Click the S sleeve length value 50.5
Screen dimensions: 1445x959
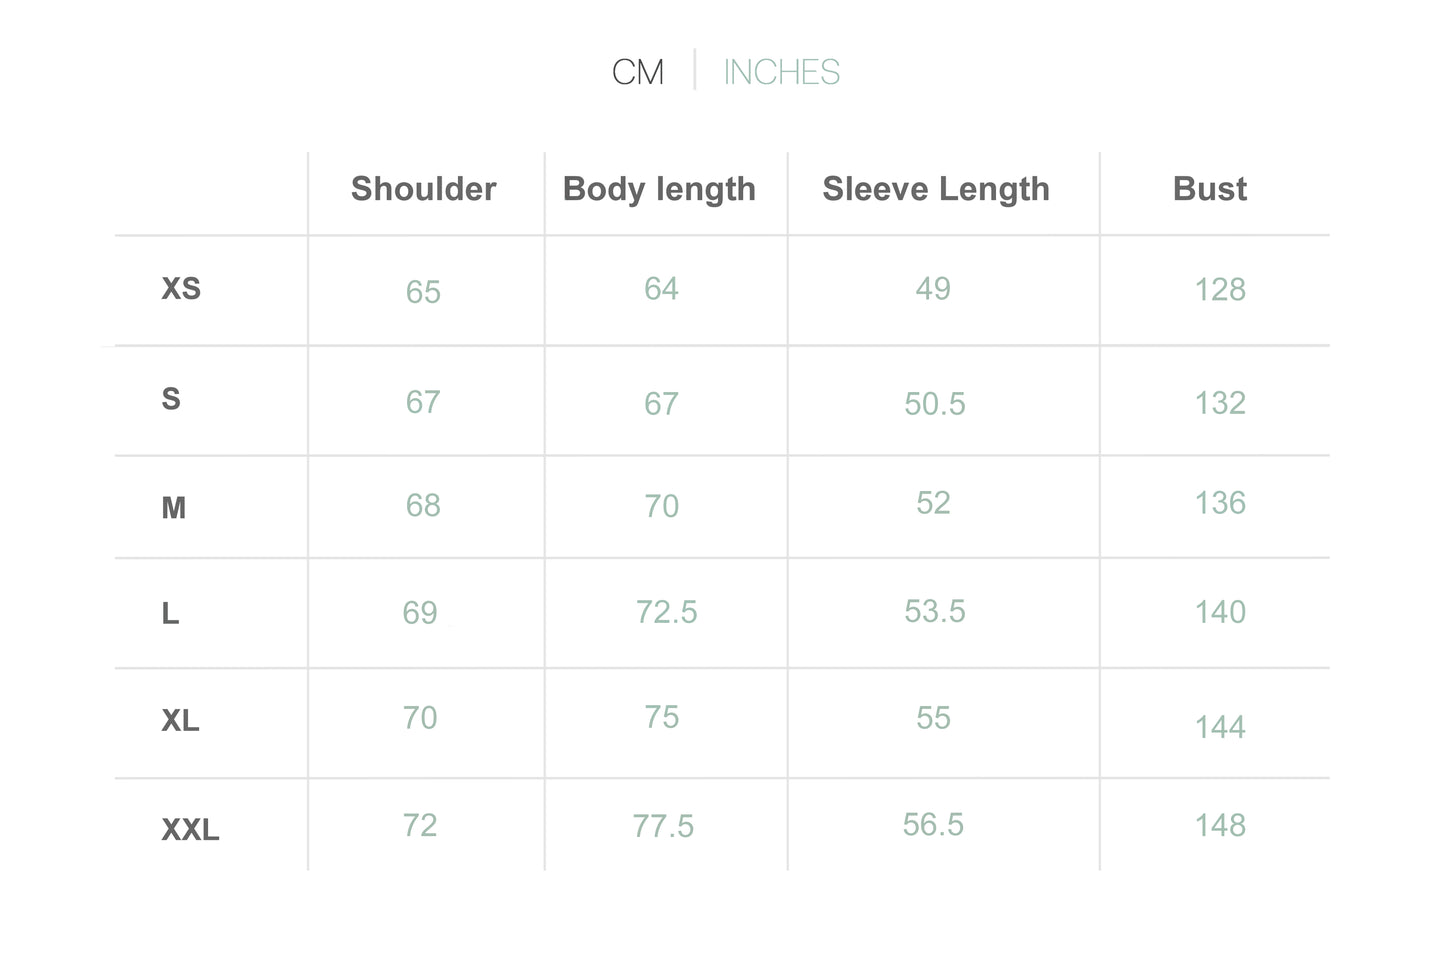pos(935,404)
